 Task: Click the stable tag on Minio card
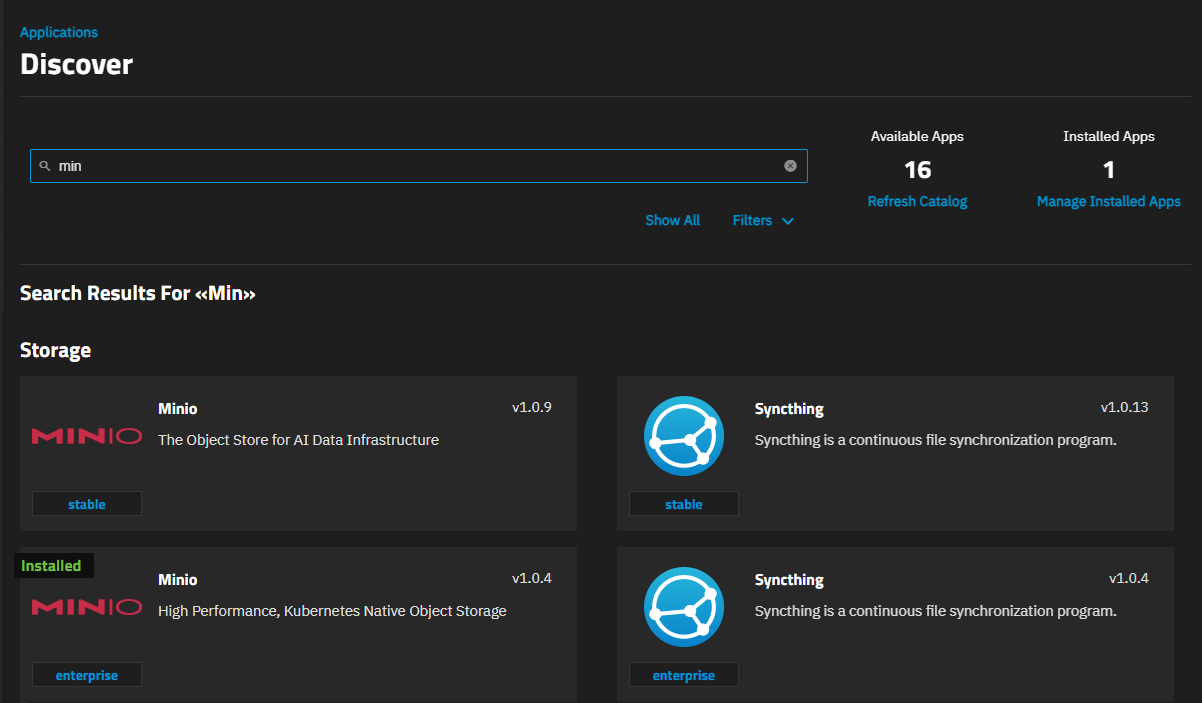[x=87, y=504]
